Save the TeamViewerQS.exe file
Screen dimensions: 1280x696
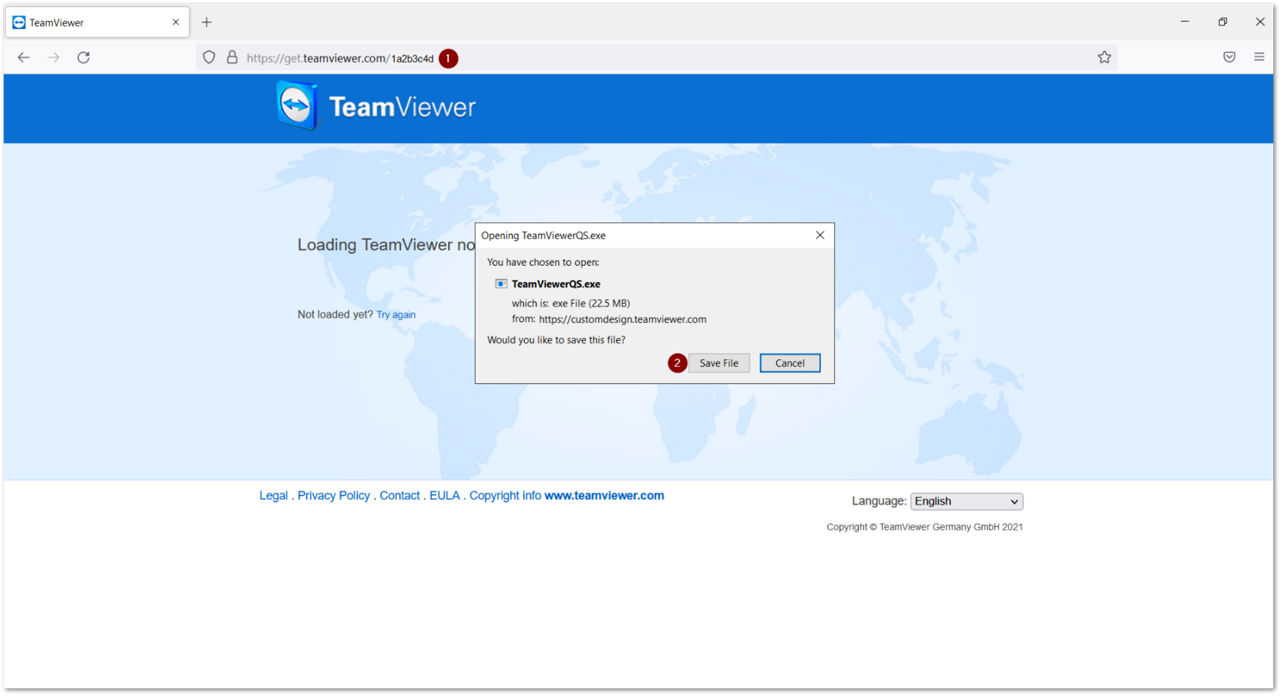(719, 363)
